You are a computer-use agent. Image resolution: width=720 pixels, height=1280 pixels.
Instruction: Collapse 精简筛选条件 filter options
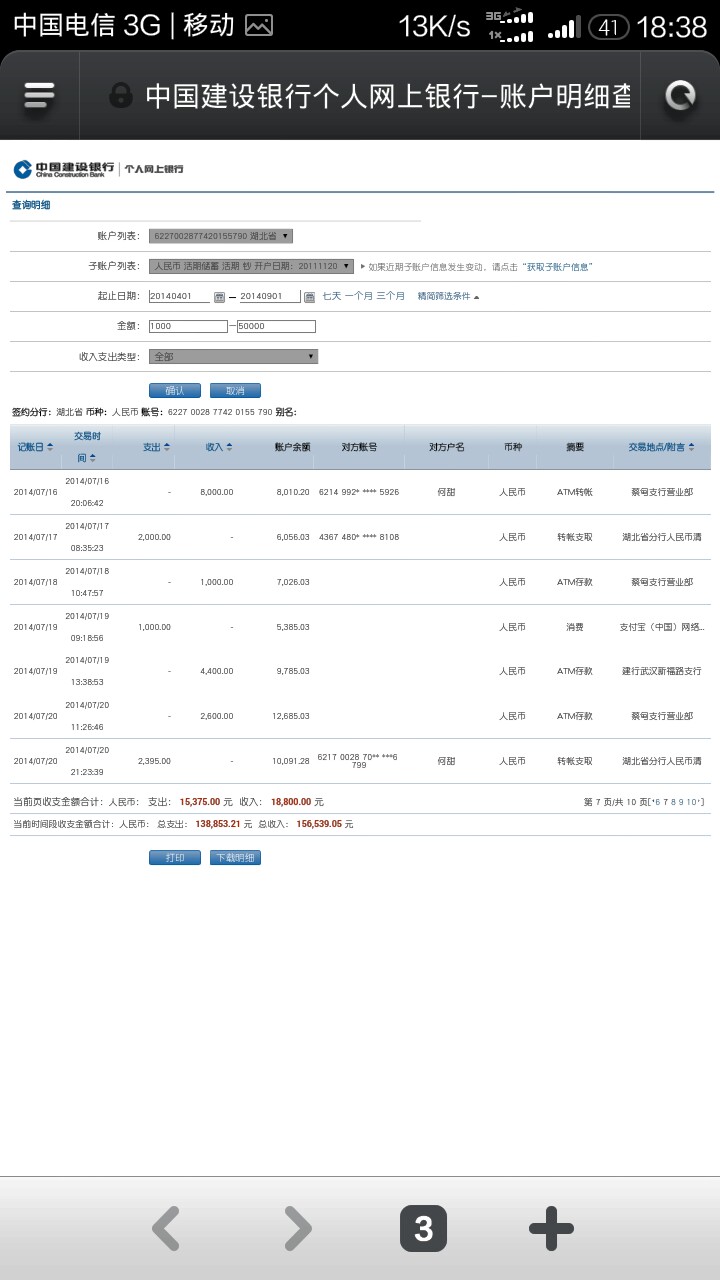point(448,297)
